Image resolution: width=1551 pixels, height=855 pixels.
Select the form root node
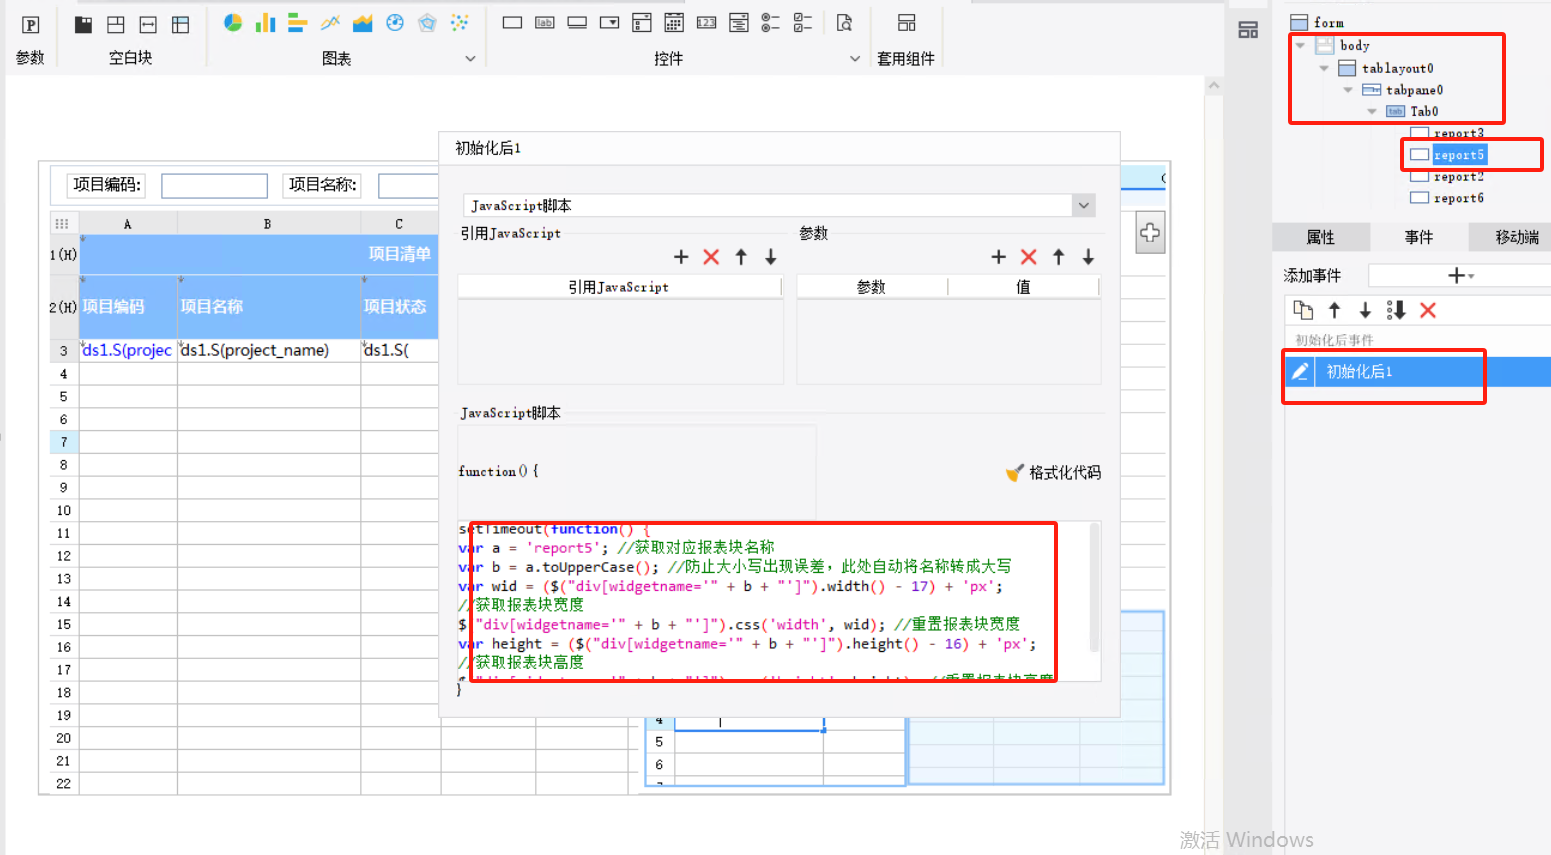point(1328,23)
